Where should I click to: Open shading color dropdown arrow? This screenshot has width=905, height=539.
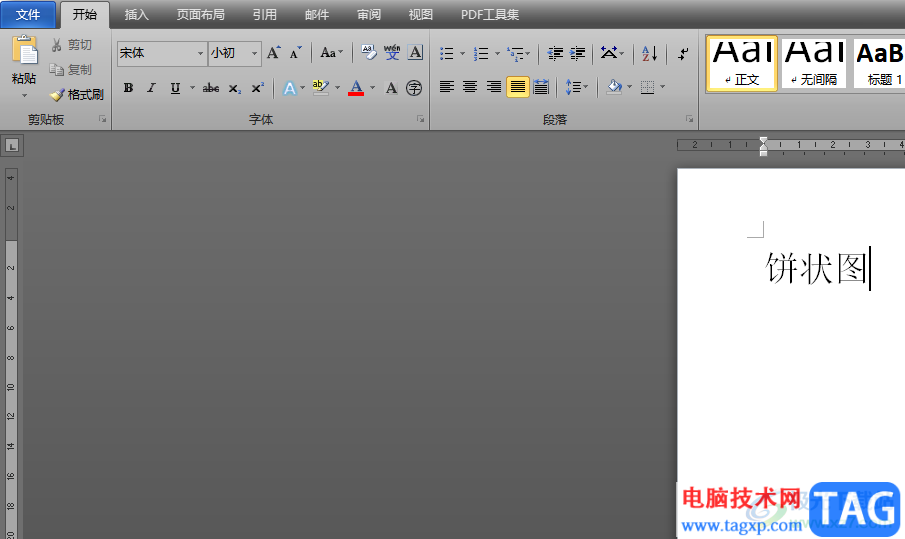tap(629, 87)
